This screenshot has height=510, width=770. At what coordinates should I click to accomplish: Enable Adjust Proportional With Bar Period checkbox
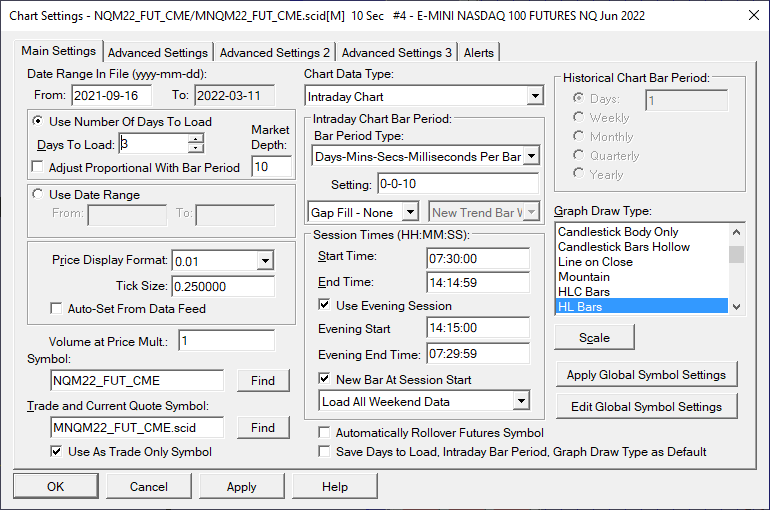(x=37, y=167)
